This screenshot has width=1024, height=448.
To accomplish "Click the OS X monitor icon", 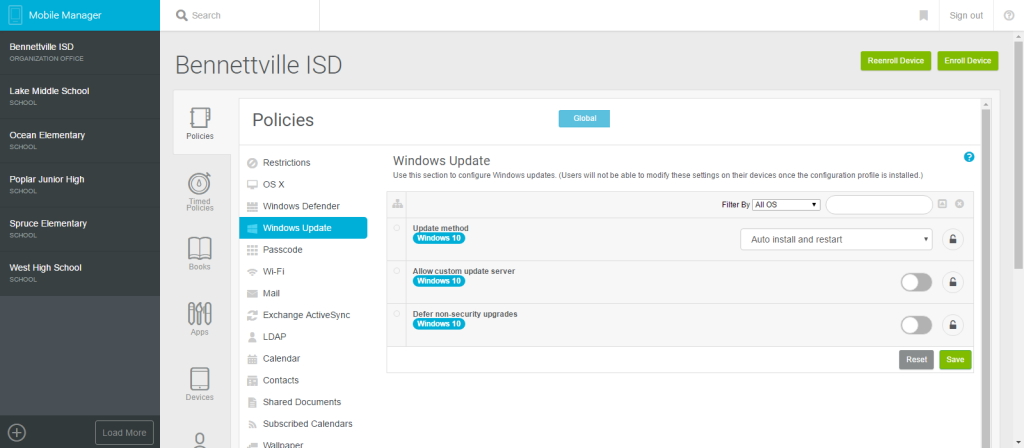I will click(x=252, y=184).
